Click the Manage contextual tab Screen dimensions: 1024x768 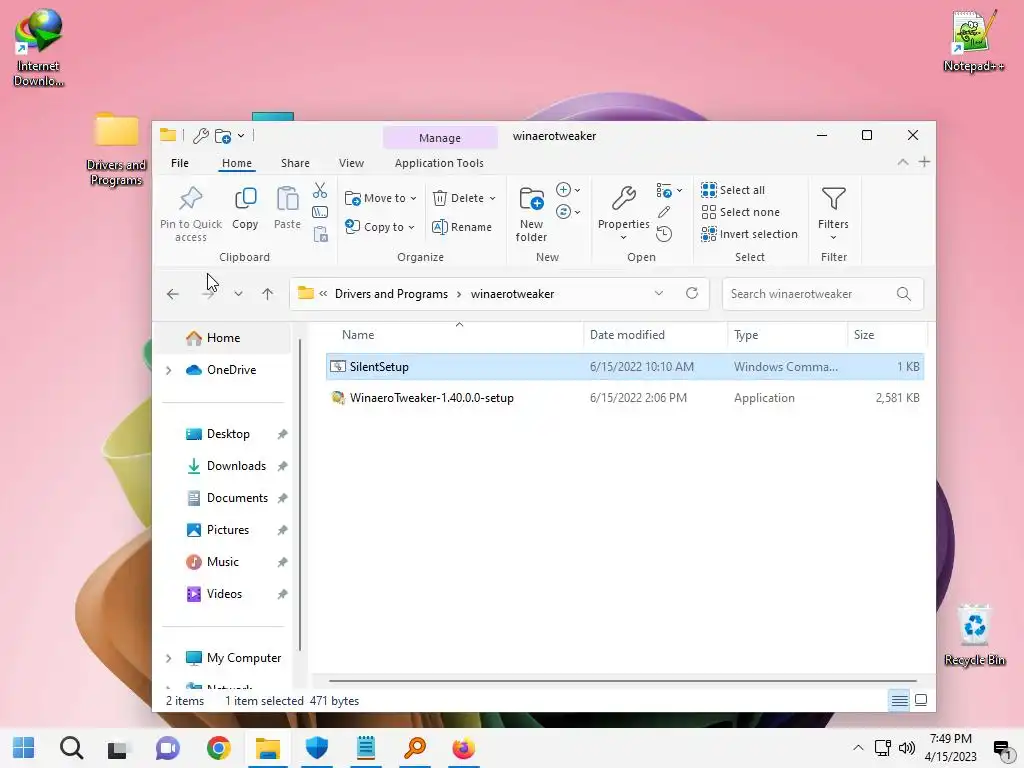pyautogui.click(x=440, y=138)
